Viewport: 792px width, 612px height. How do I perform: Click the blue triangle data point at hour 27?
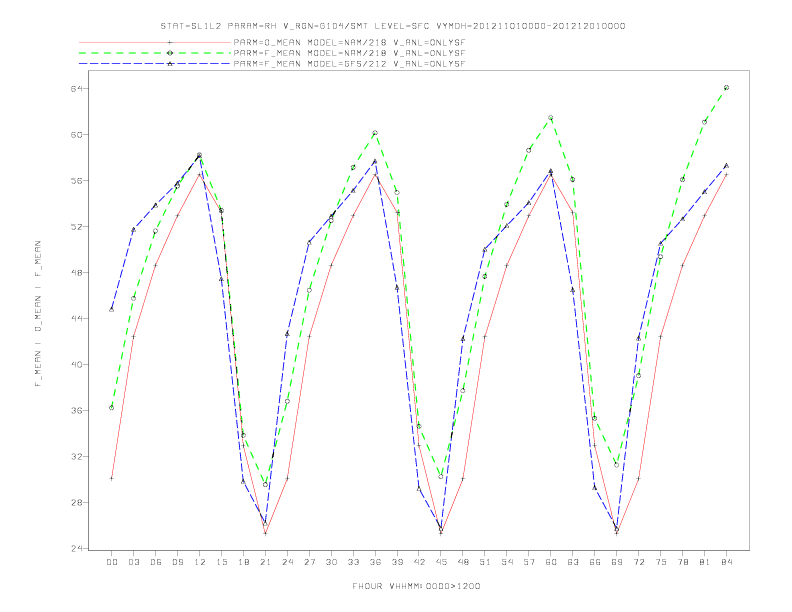(309, 243)
